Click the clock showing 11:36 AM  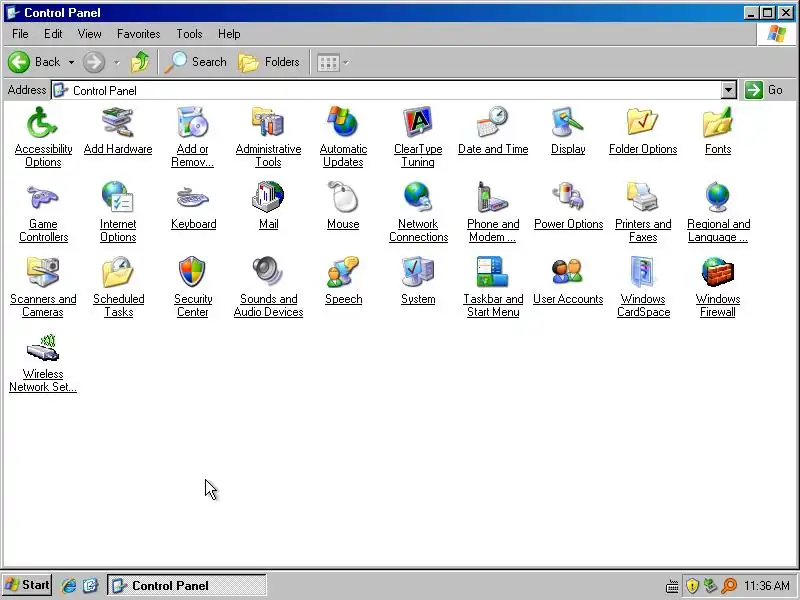point(766,585)
